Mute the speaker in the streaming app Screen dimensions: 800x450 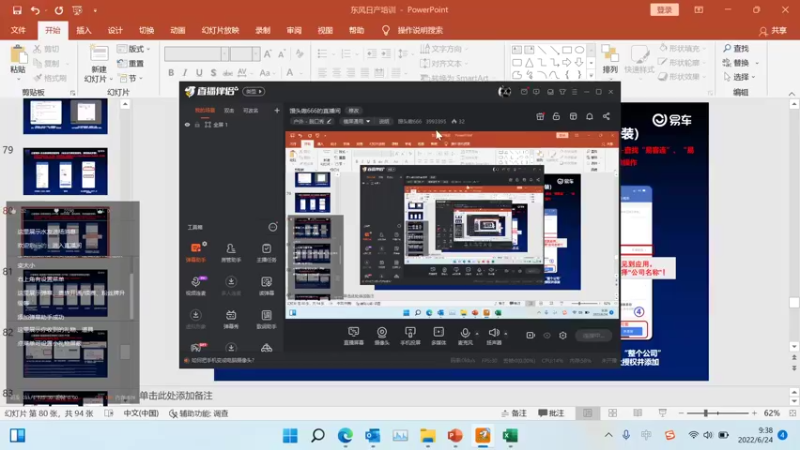(x=493, y=336)
